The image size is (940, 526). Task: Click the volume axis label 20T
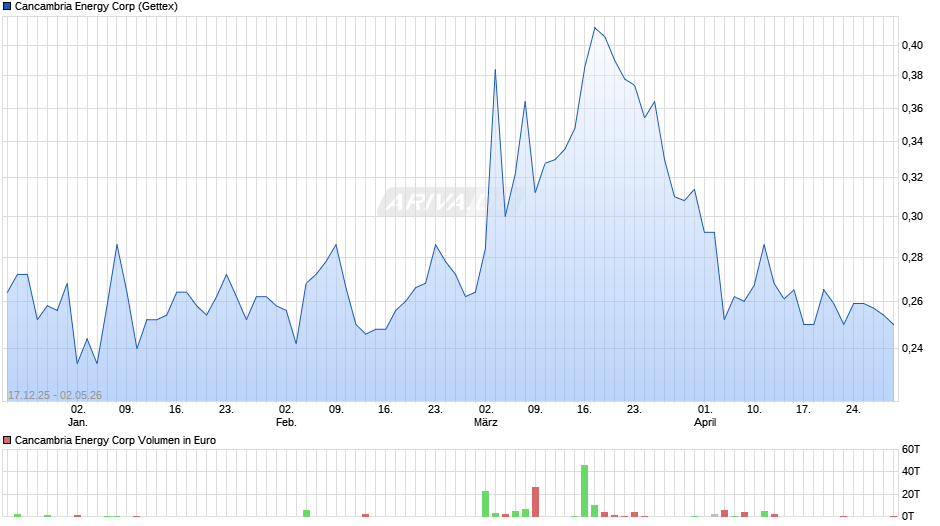click(911, 494)
